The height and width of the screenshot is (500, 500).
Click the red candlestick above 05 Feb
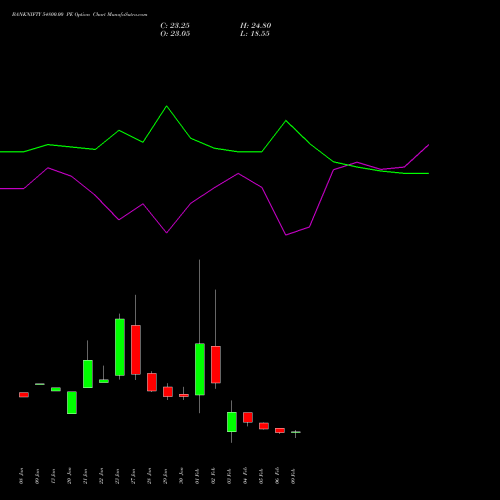click(264, 426)
